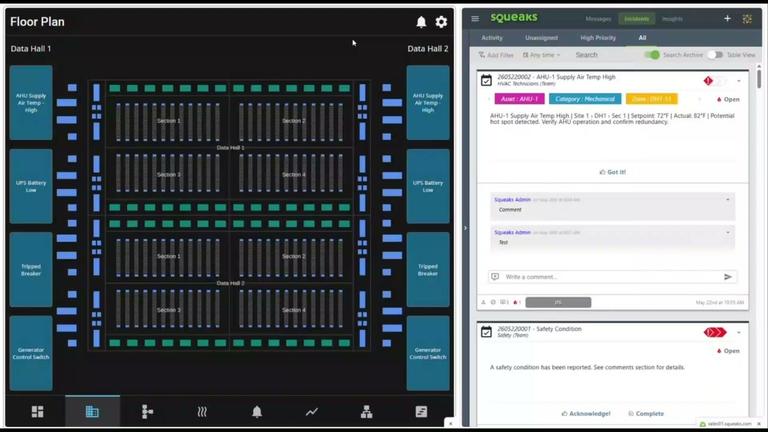Open the network hierarchy icon in bottom navigation
This screenshot has height=432, width=768.
coord(366,411)
